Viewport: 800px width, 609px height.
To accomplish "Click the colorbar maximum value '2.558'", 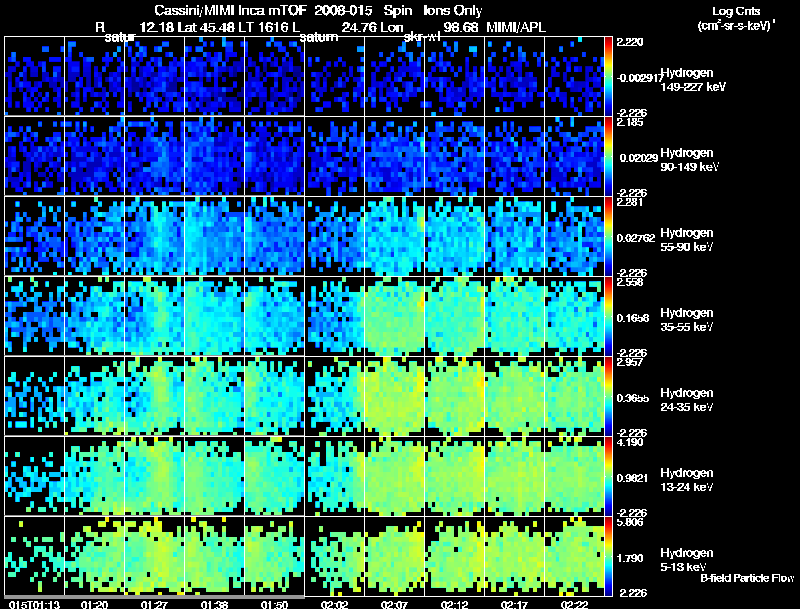I will click(630, 282).
